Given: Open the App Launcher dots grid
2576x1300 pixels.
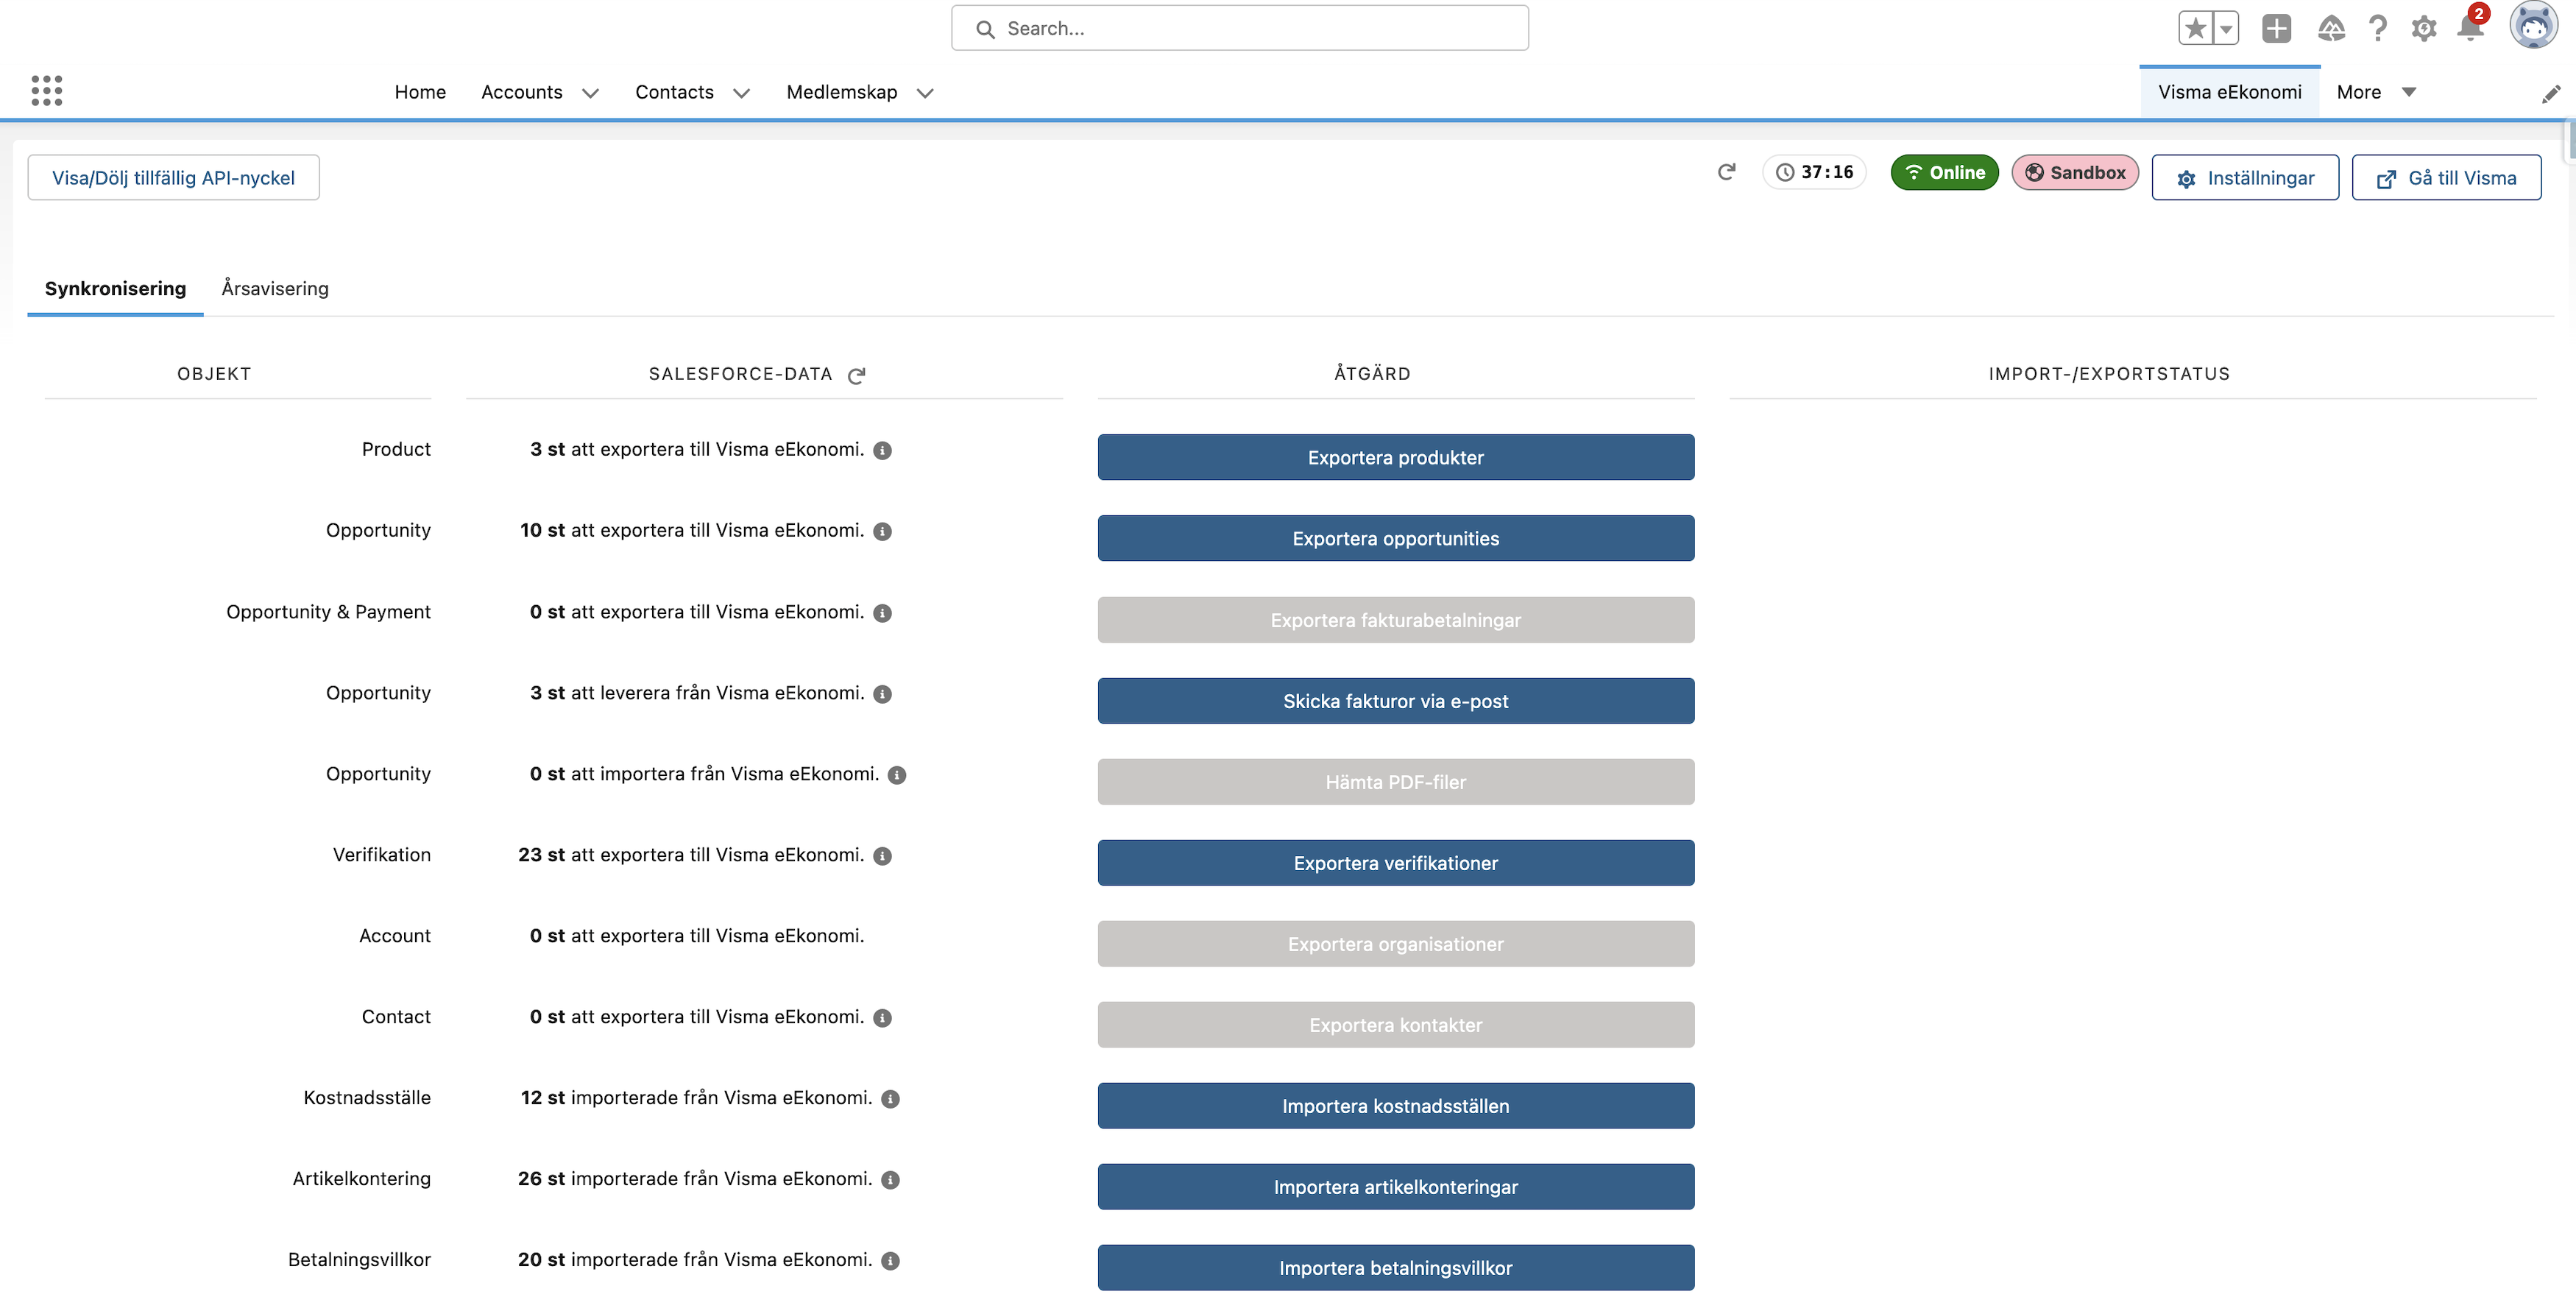Looking at the screenshot, I should click(47, 91).
